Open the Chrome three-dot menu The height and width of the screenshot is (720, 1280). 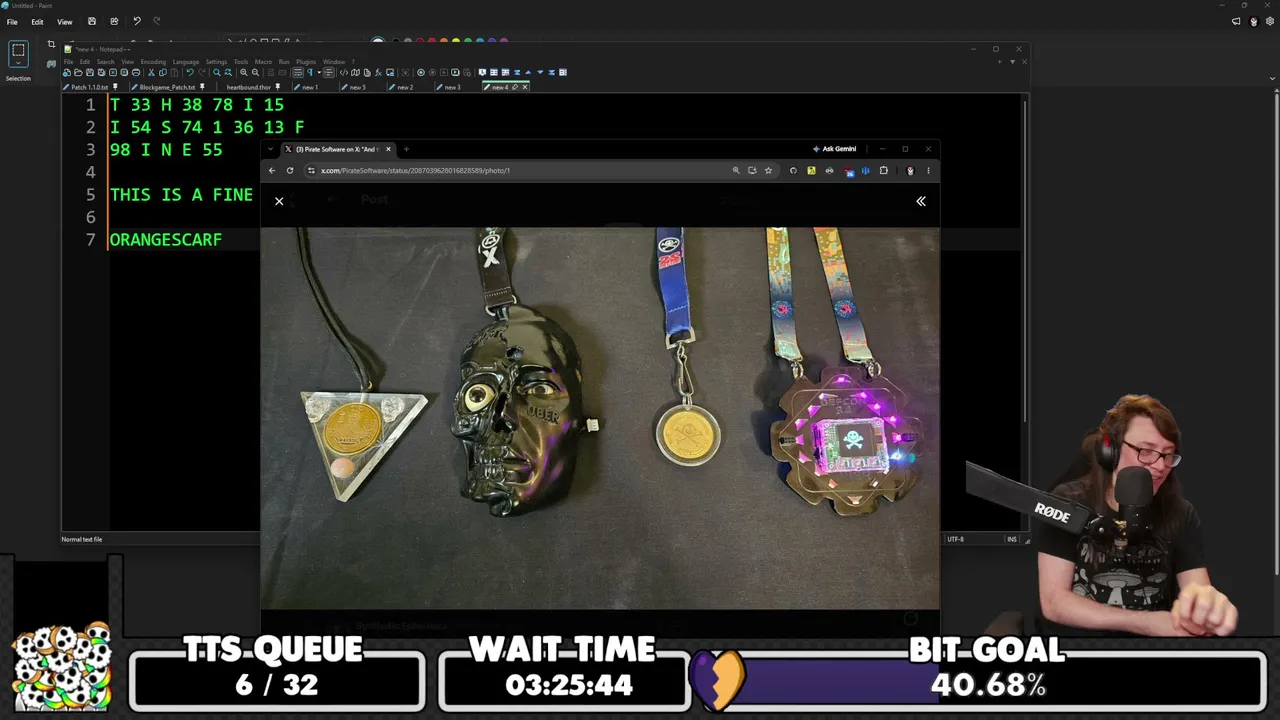[x=928, y=170]
